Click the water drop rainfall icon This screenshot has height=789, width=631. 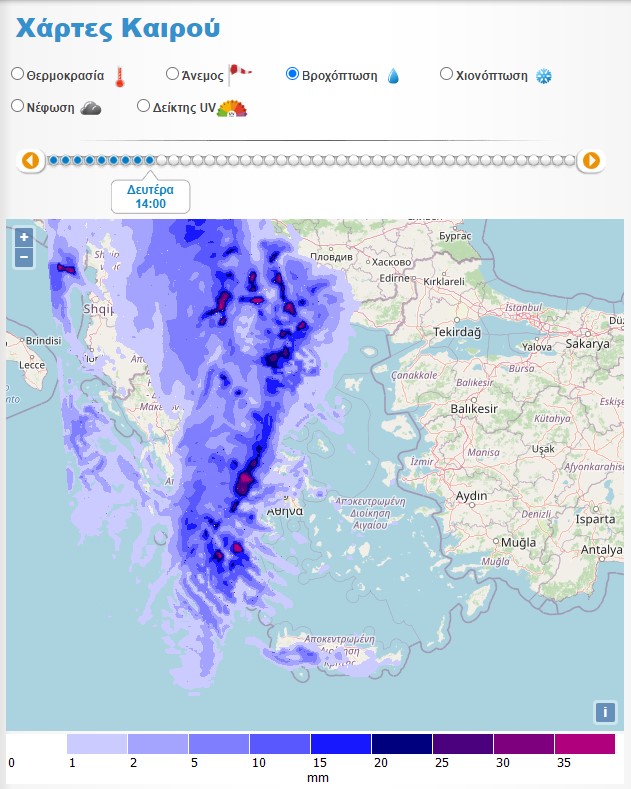(393, 76)
